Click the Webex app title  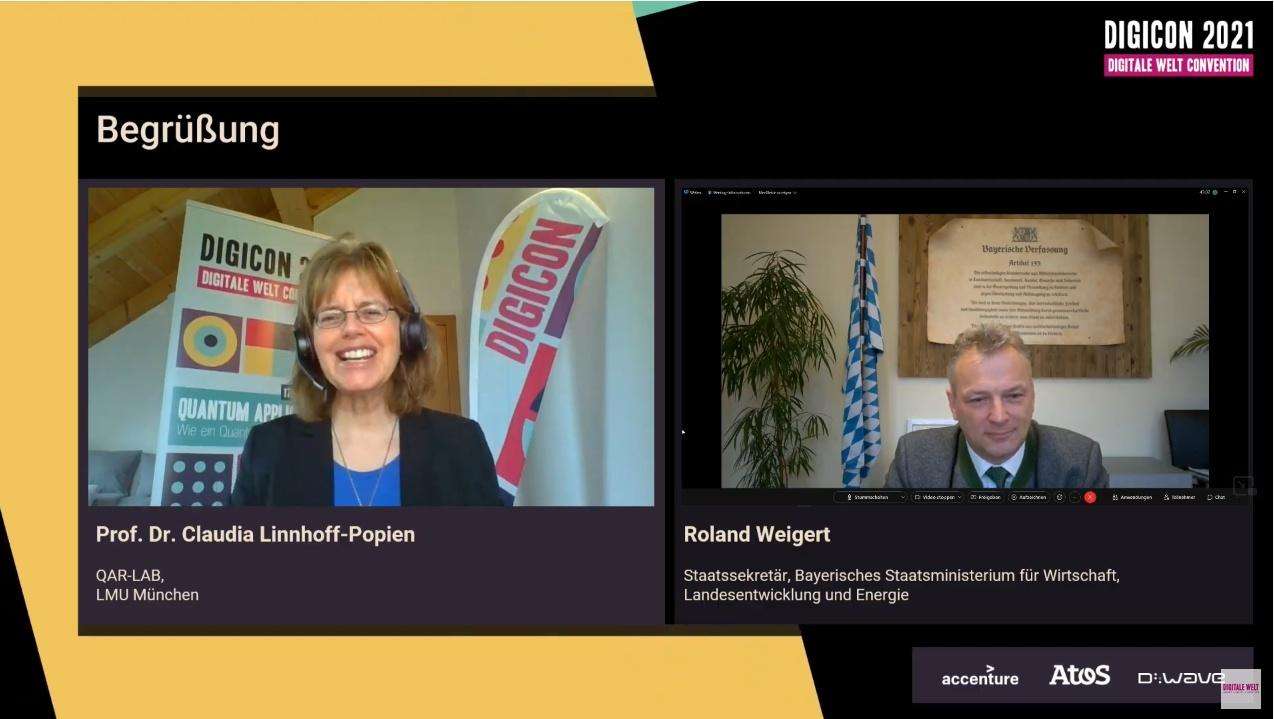click(x=692, y=192)
